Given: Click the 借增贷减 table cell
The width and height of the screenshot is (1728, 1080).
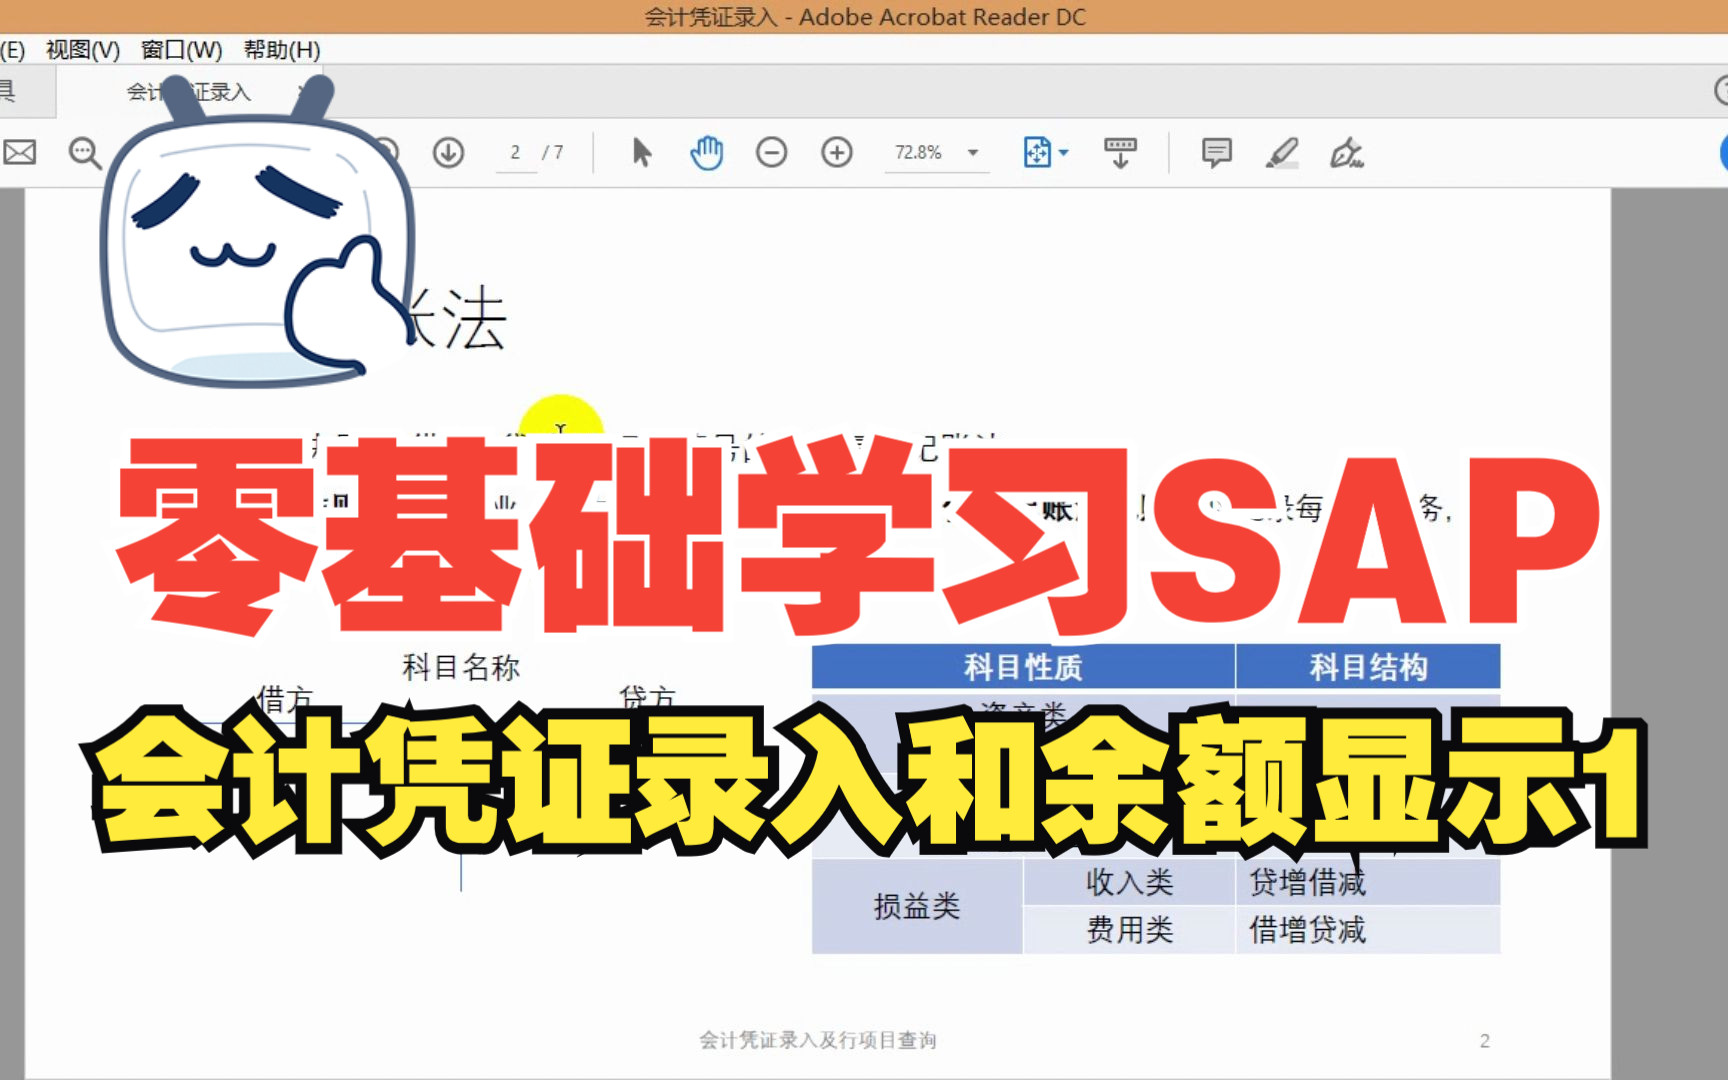Looking at the screenshot, I should tap(1368, 930).
